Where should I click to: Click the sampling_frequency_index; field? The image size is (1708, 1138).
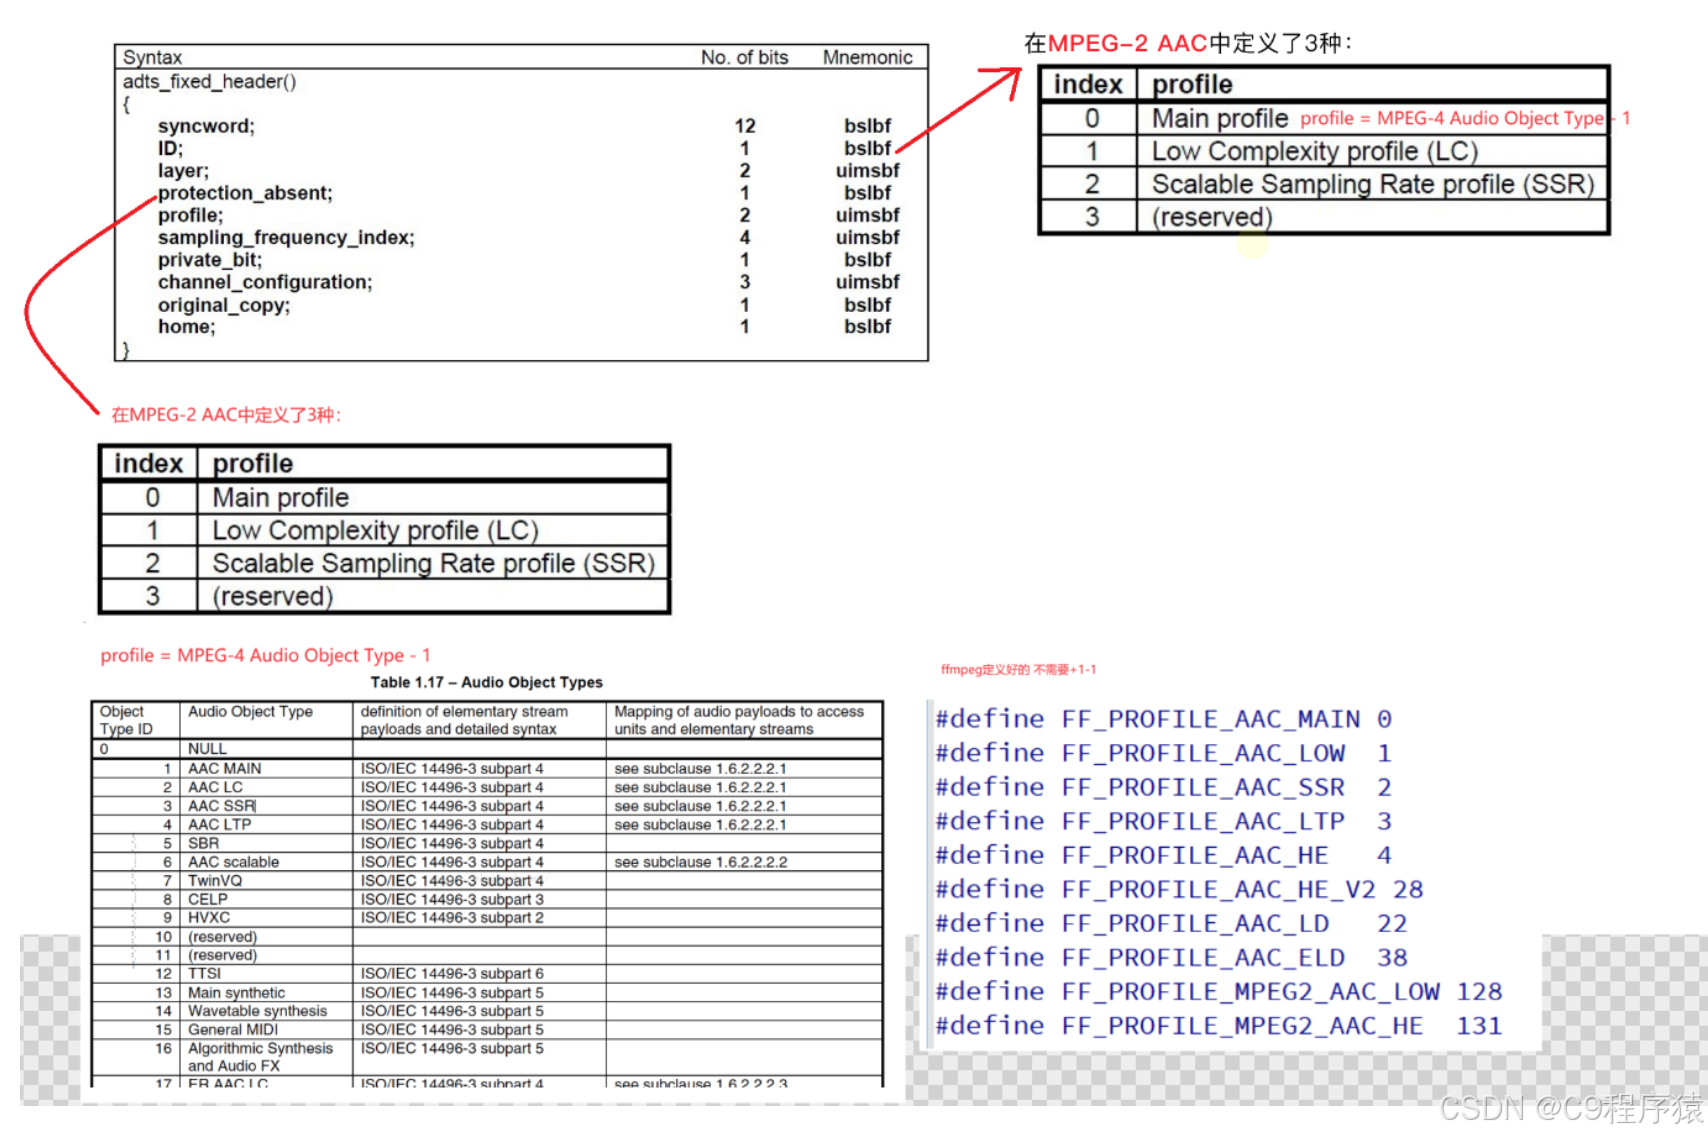(x=286, y=238)
